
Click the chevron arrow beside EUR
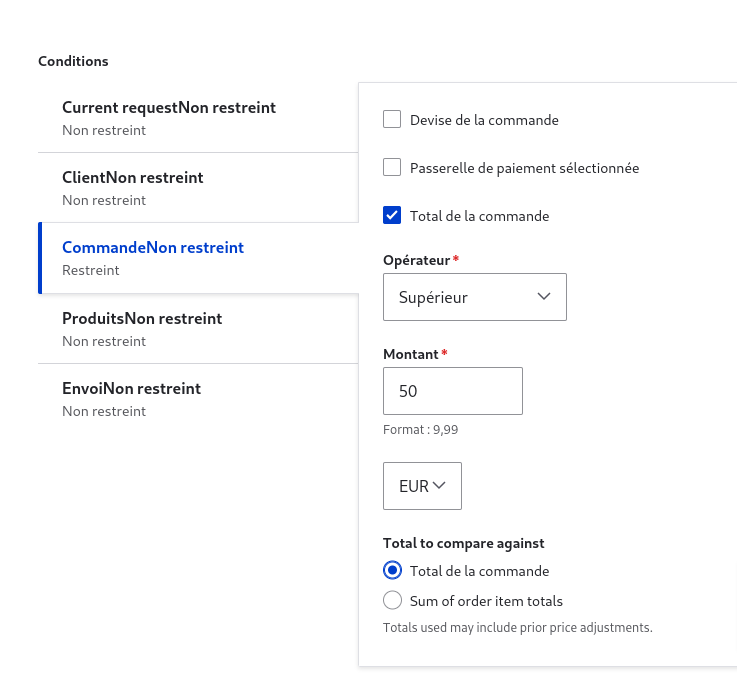[439, 486]
